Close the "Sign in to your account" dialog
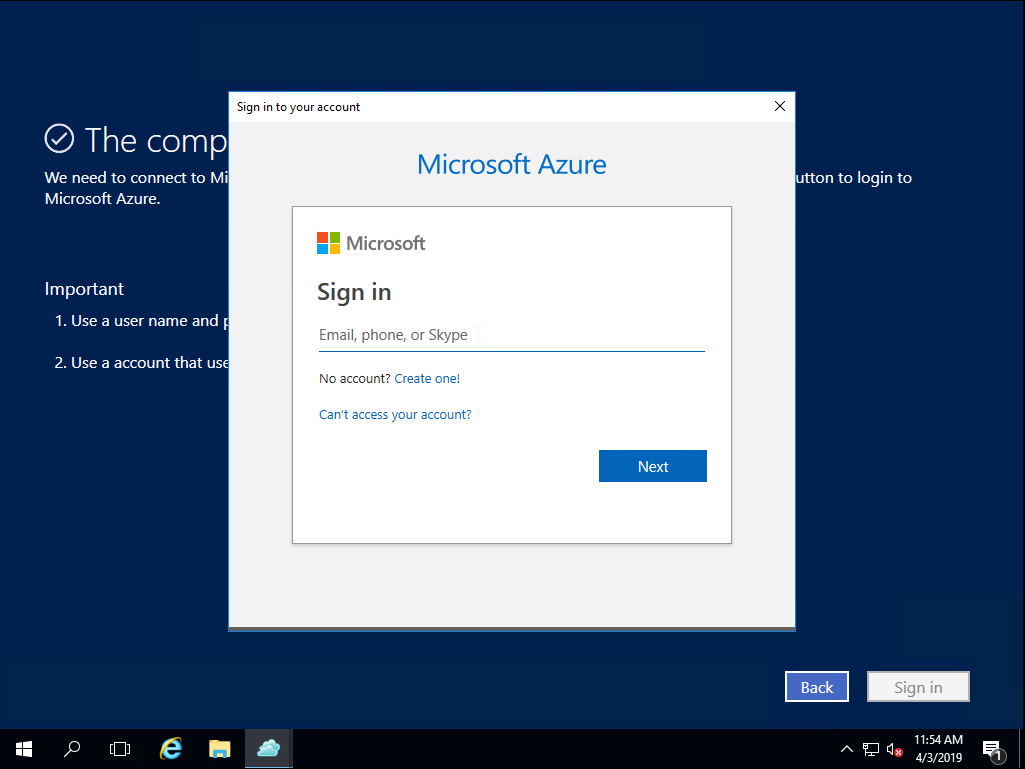Viewport: 1025px width, 769px height. point(780,106)
